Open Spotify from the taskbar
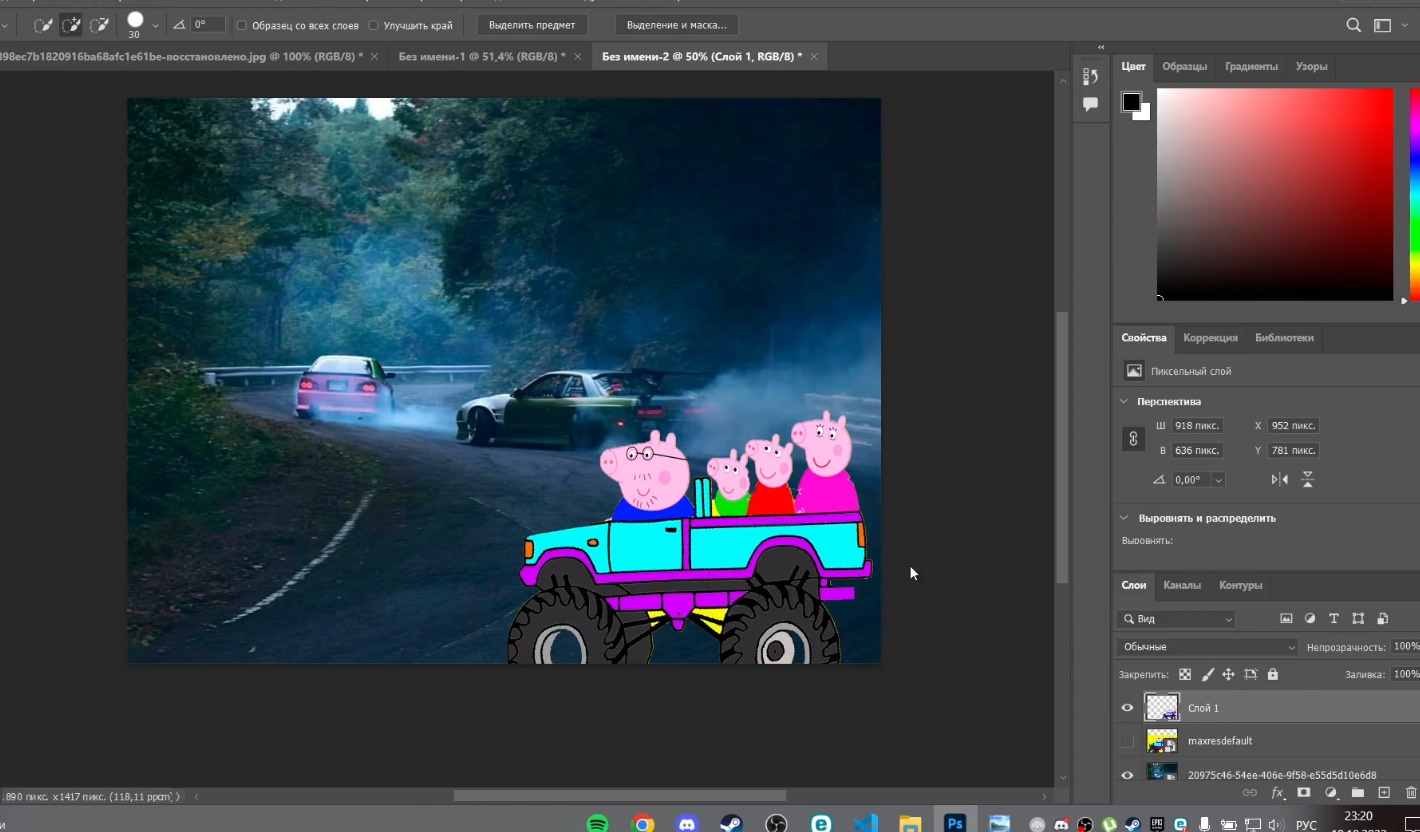The width and height of the screenshot is (1420, 832). pyautogui.click(x=598, y=824)
